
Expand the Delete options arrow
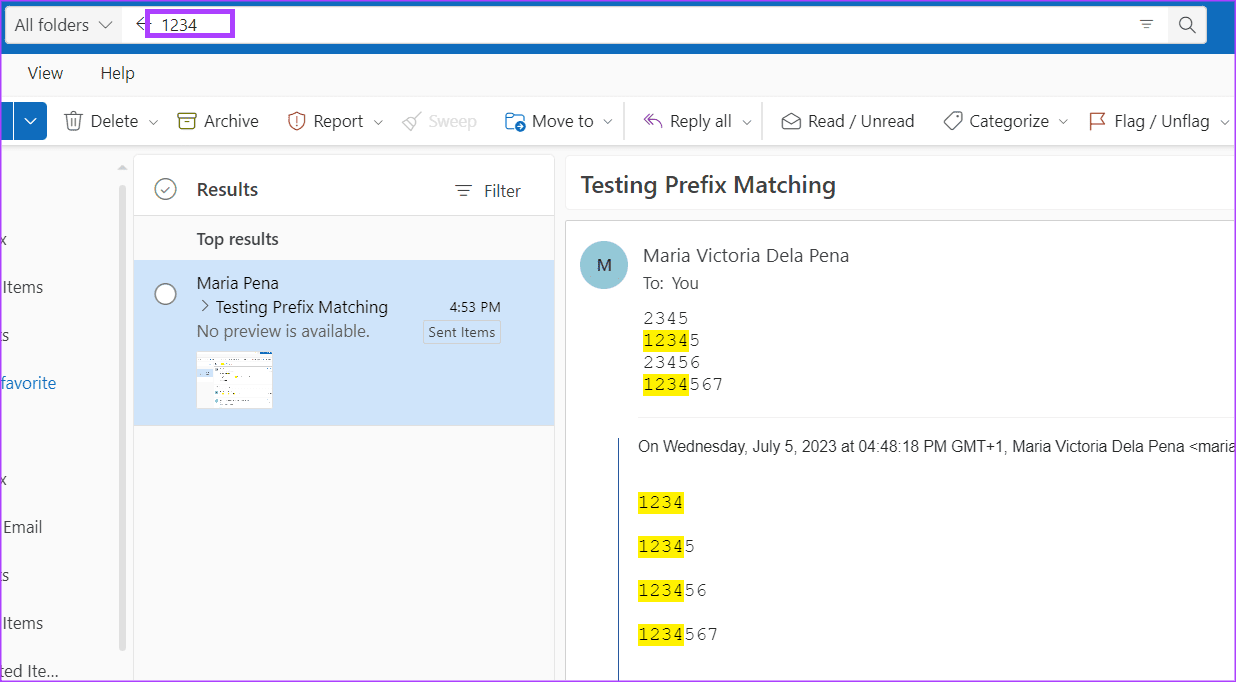click(x=153, y=122)
